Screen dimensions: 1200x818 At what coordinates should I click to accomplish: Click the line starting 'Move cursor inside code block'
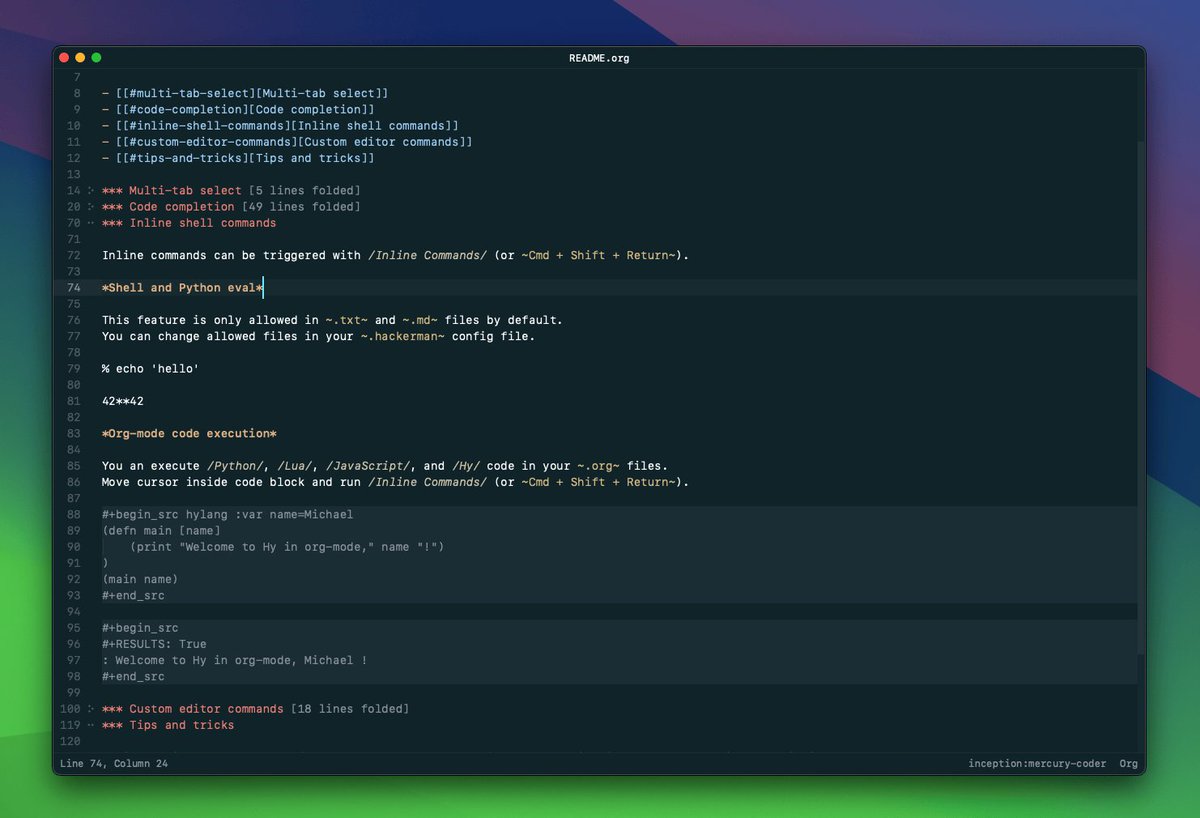tap(395, 482)
